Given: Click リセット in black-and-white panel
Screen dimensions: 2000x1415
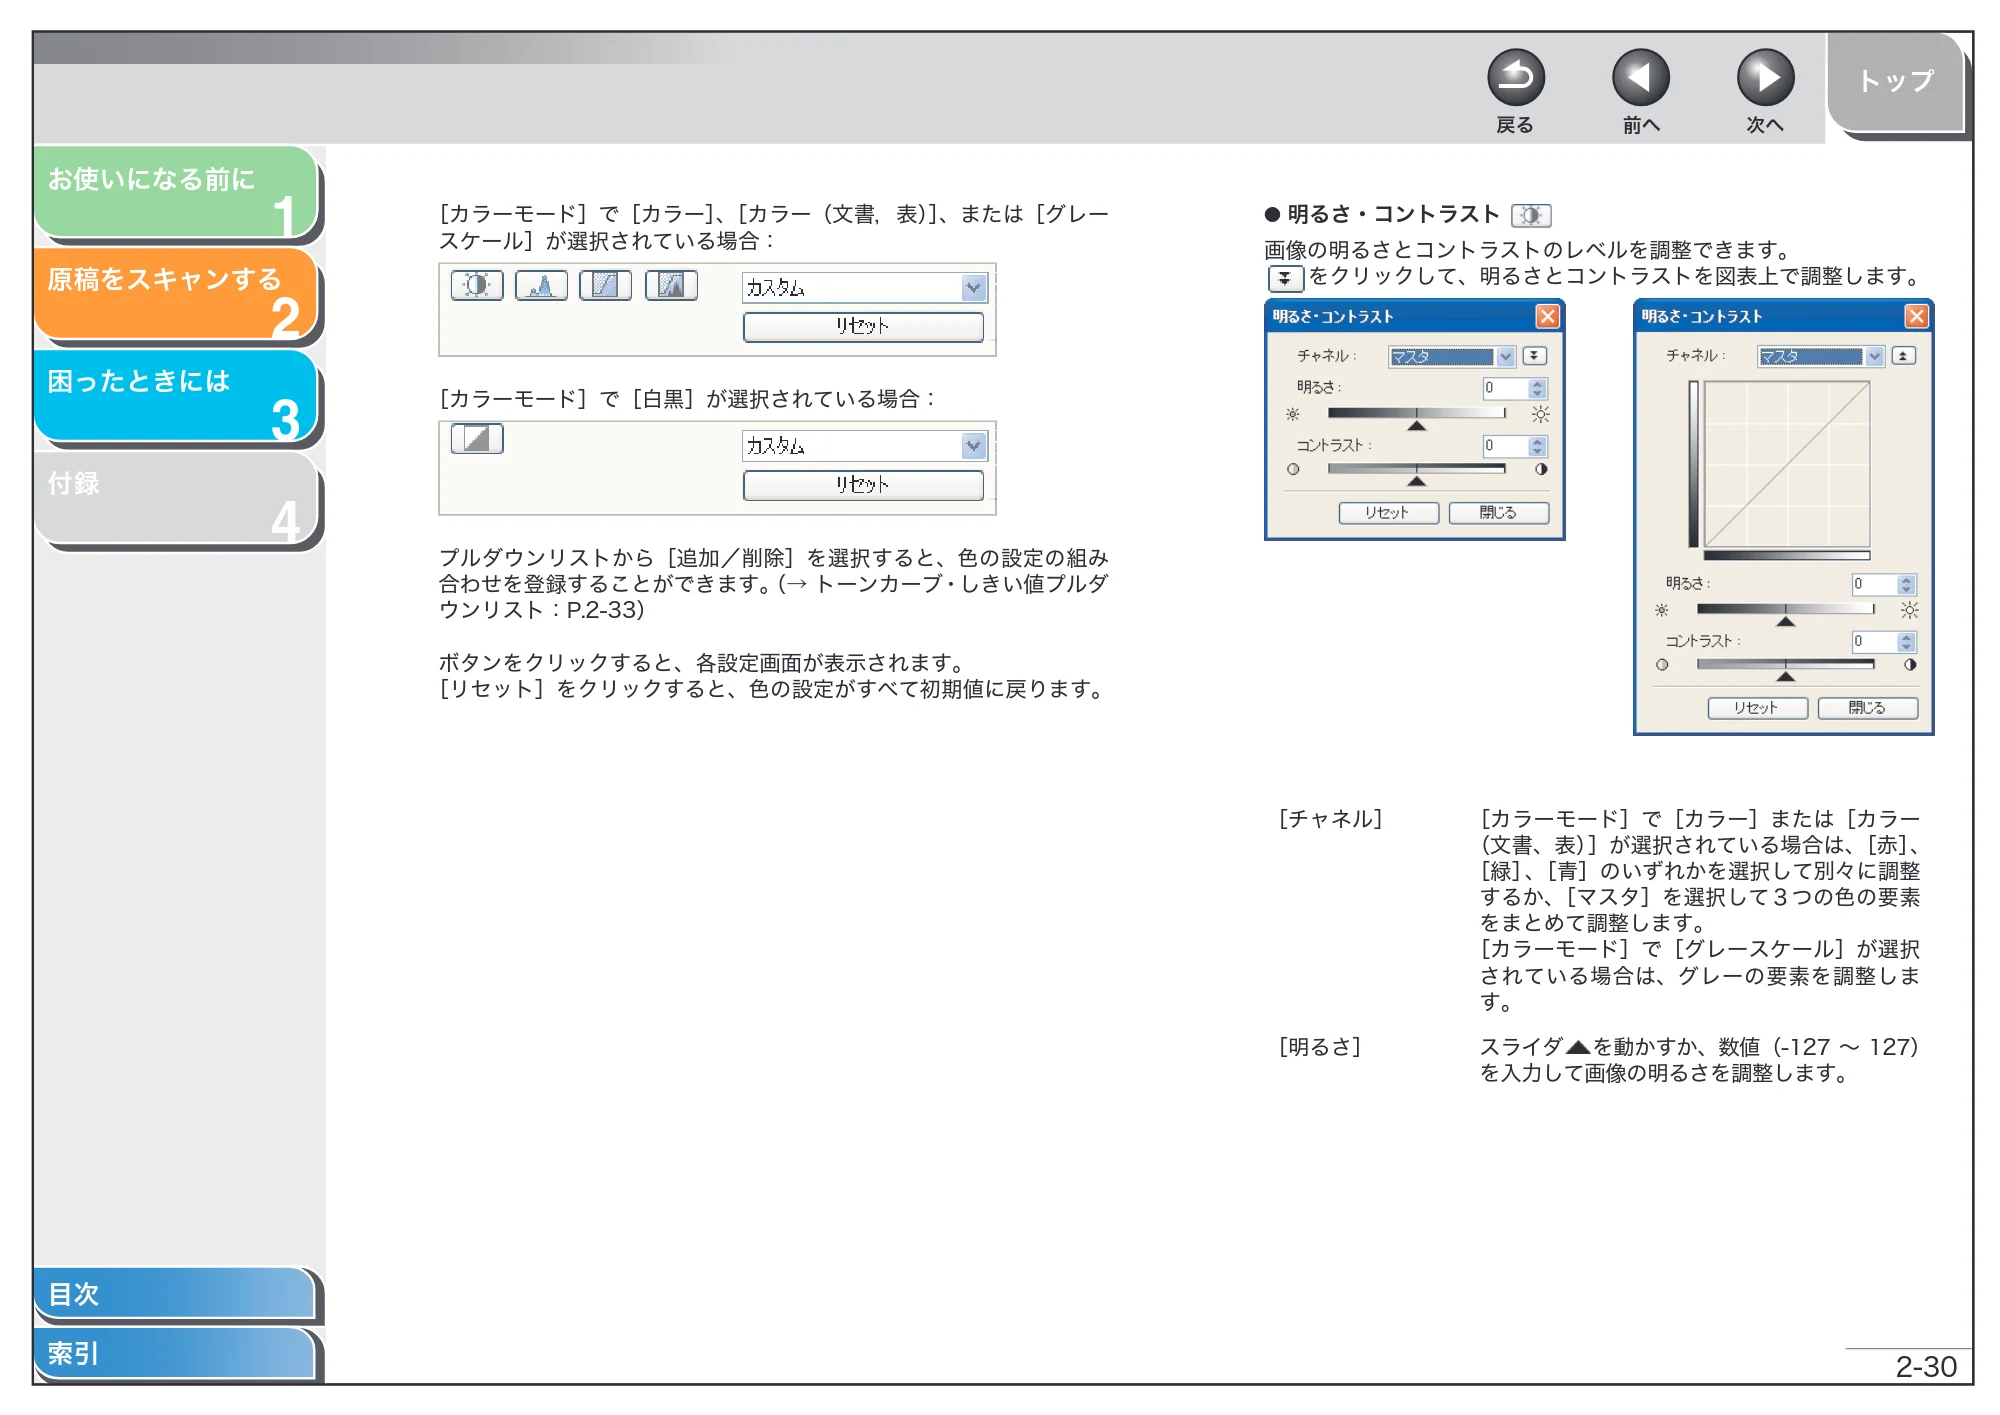Looking at the screenshot, I should click(x=863, y=485).
